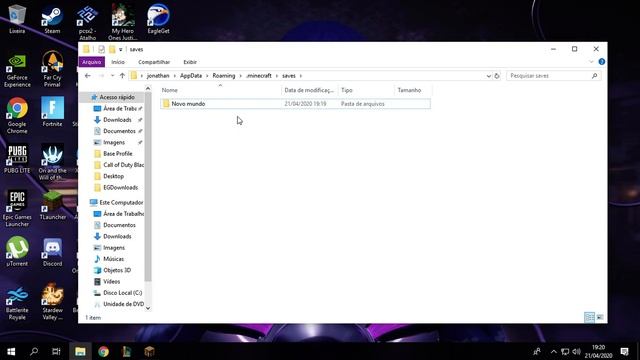
Task: Open Unidade de DVD drive
Action: click(123, 304)
